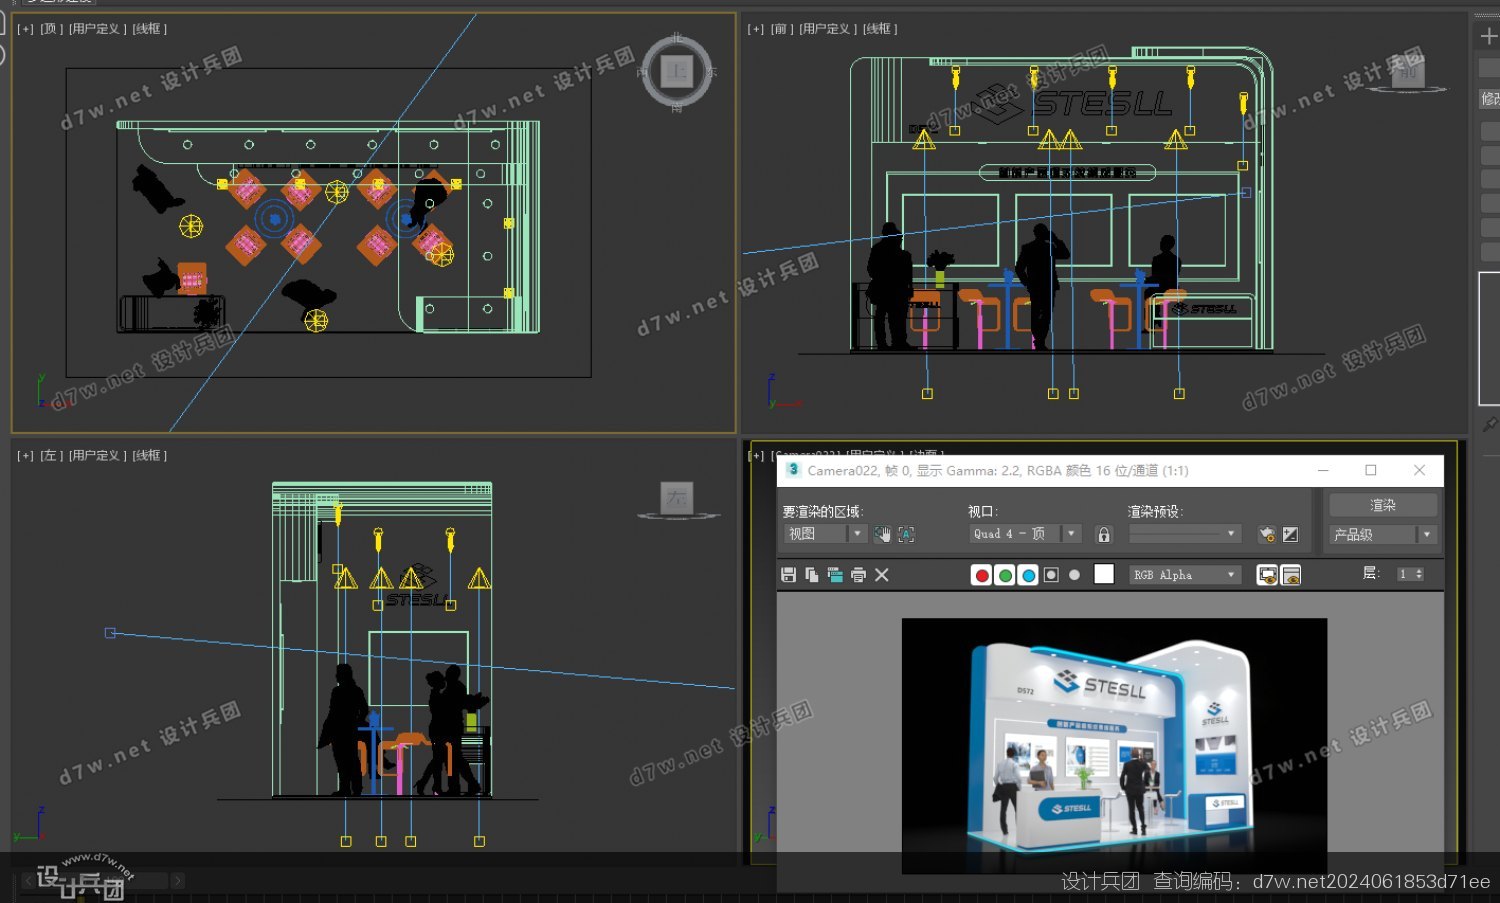This screenshot has width=1500, height=903.
Task: Open Render Setup from the teapot icon
Action: [1267, 534]
